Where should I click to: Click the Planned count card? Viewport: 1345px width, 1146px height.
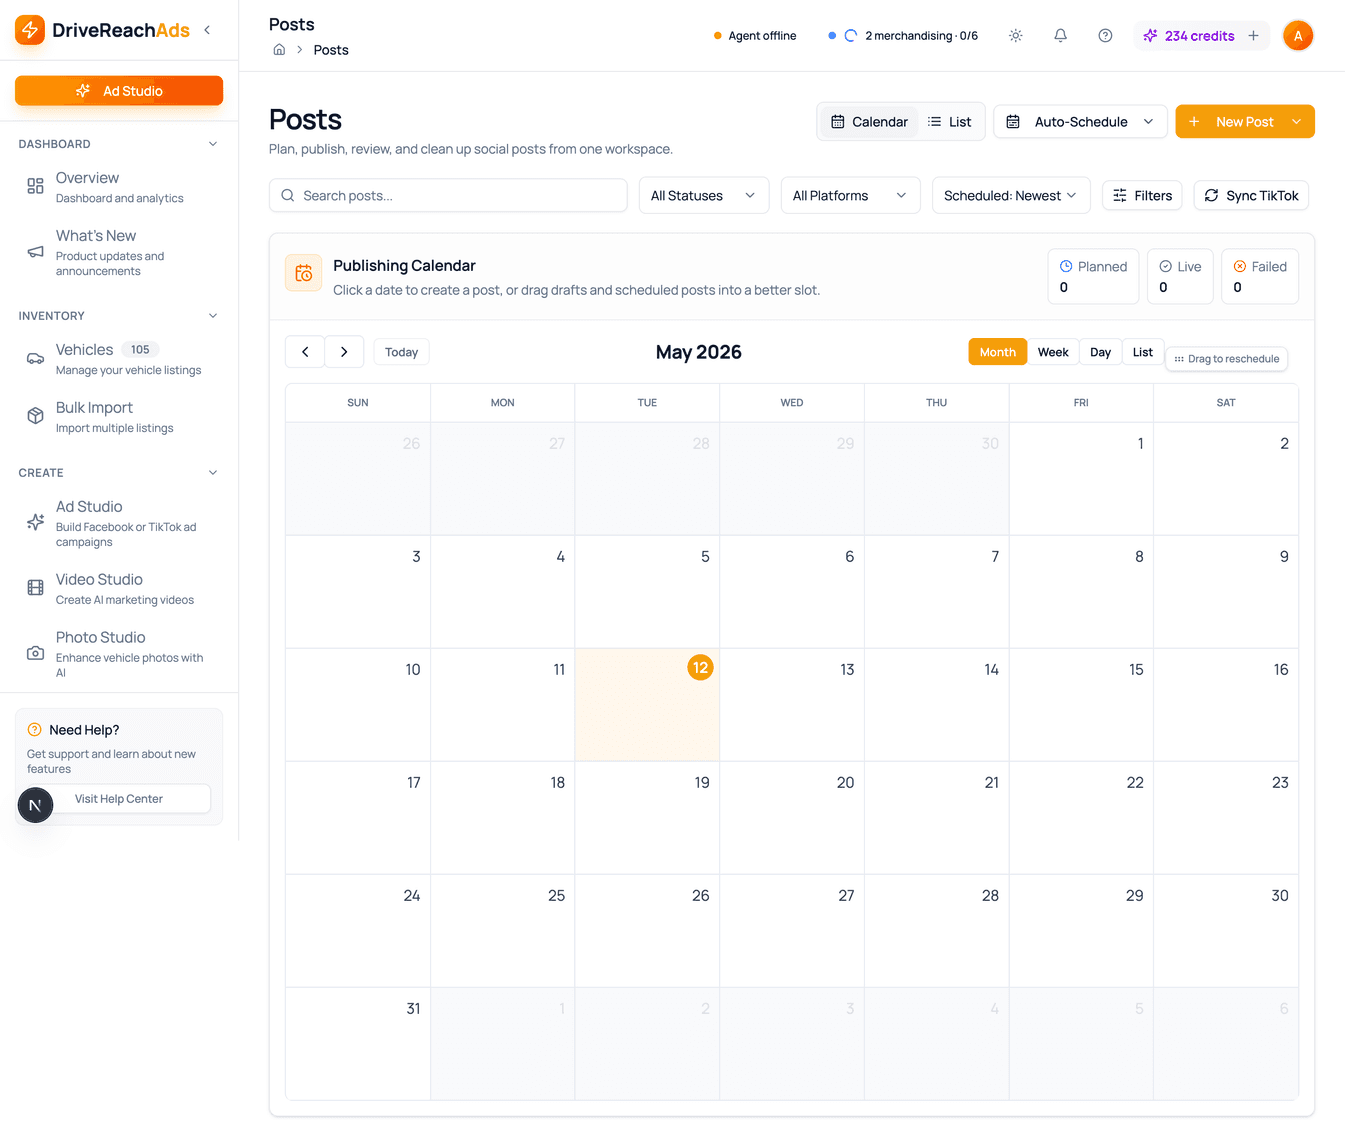[1093, 276]
